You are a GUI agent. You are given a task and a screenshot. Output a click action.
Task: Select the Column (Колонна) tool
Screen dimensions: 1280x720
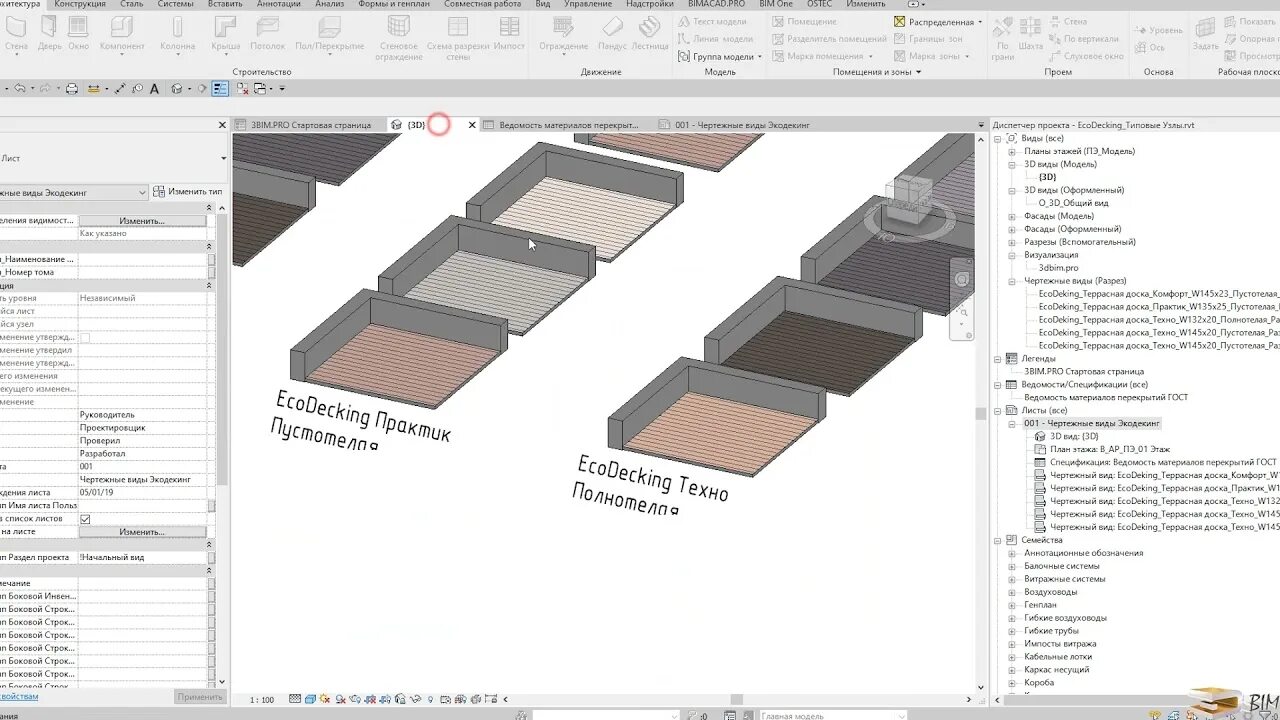[x=178, y=33]
